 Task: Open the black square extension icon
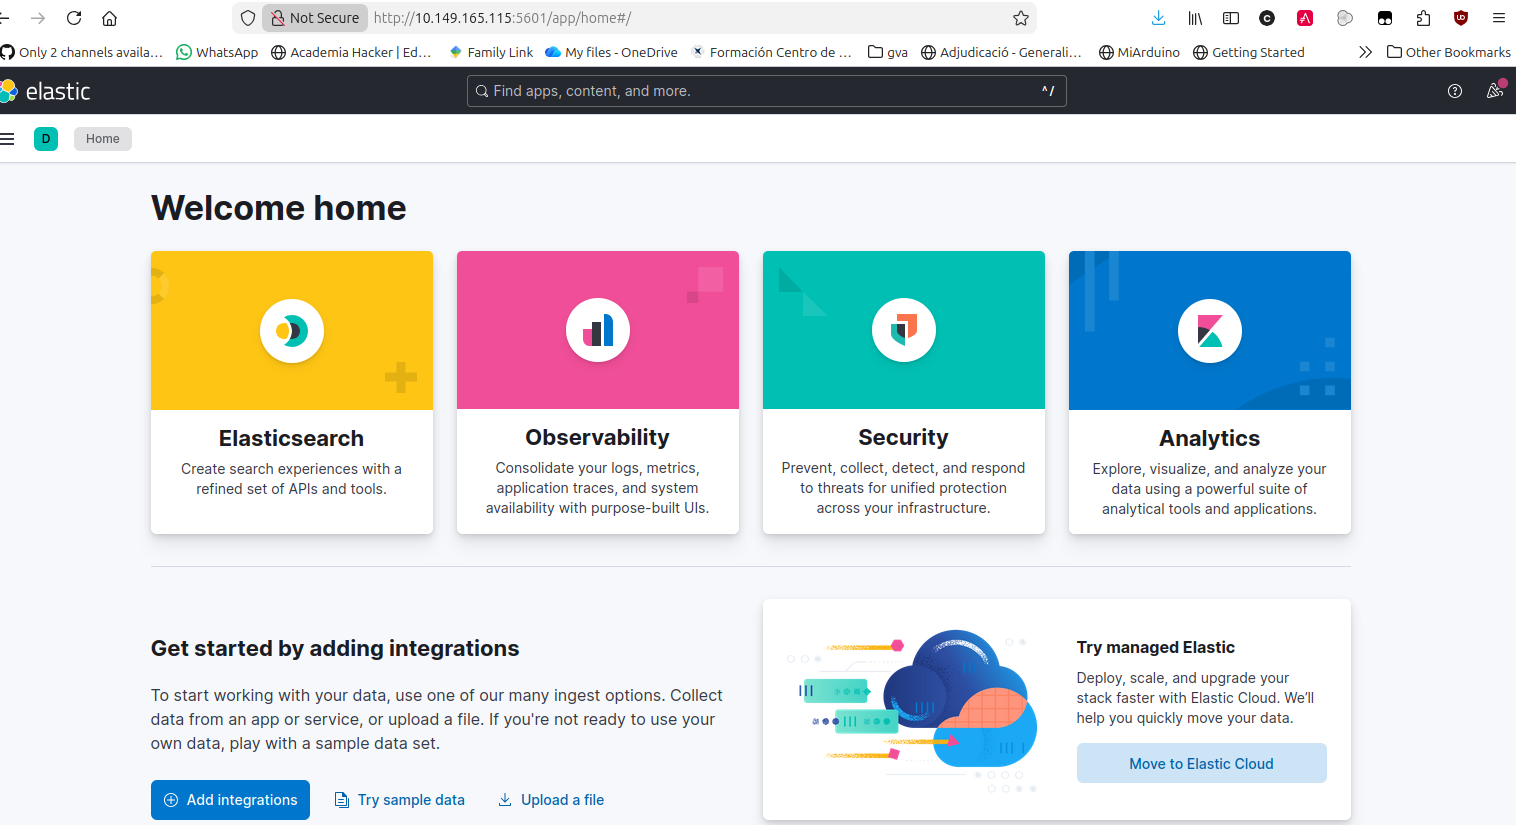pos(1385,18)
